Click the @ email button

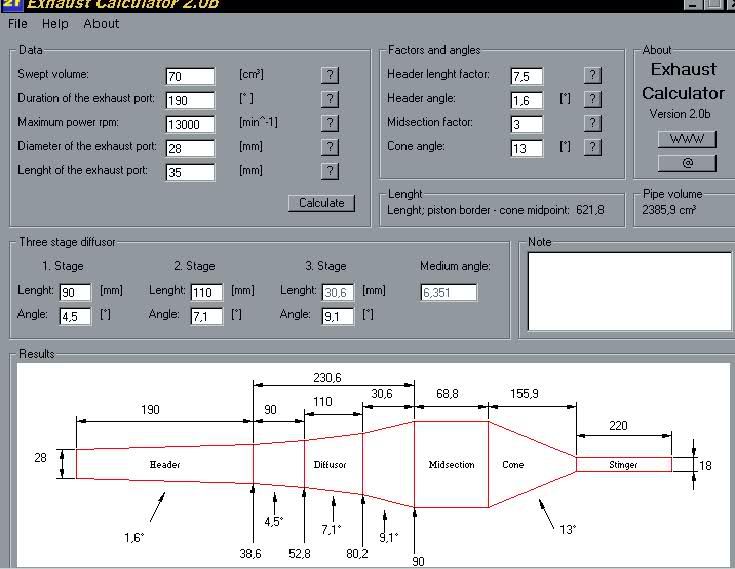[x=687, y=163]
